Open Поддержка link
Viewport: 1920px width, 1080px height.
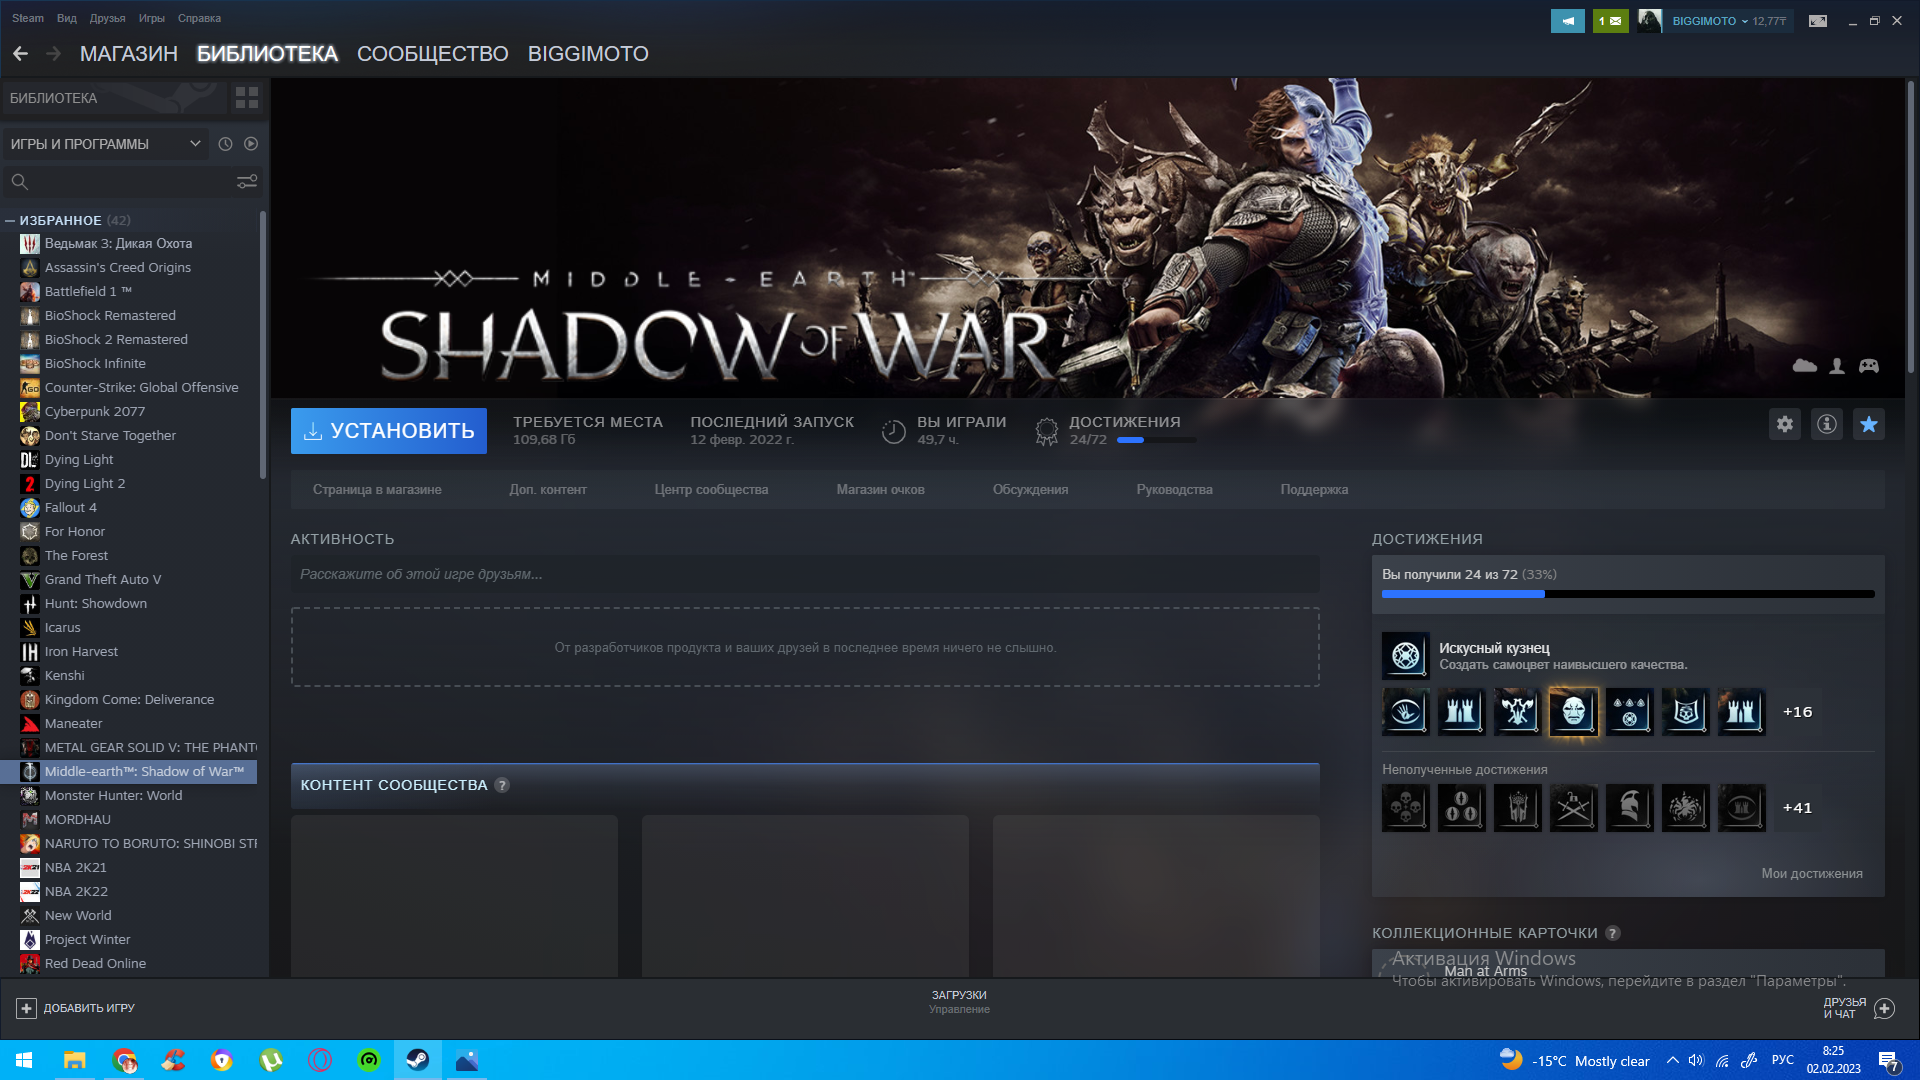1315,490
